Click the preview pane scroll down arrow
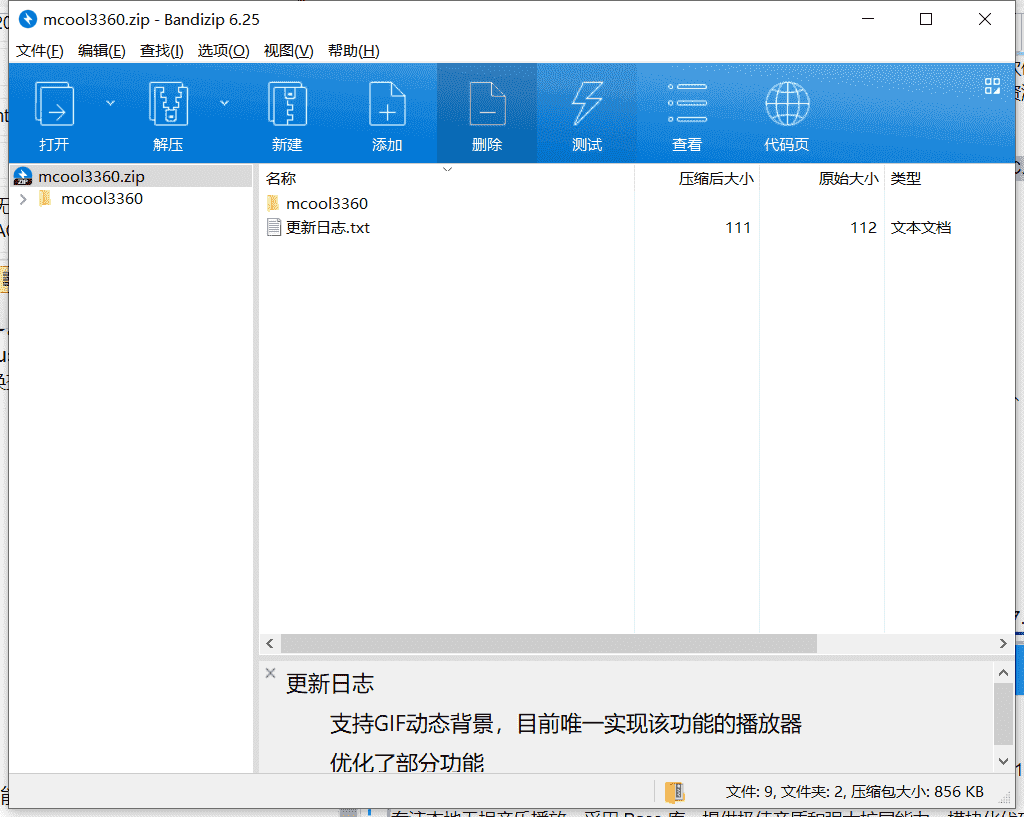 pos(1004,761)
